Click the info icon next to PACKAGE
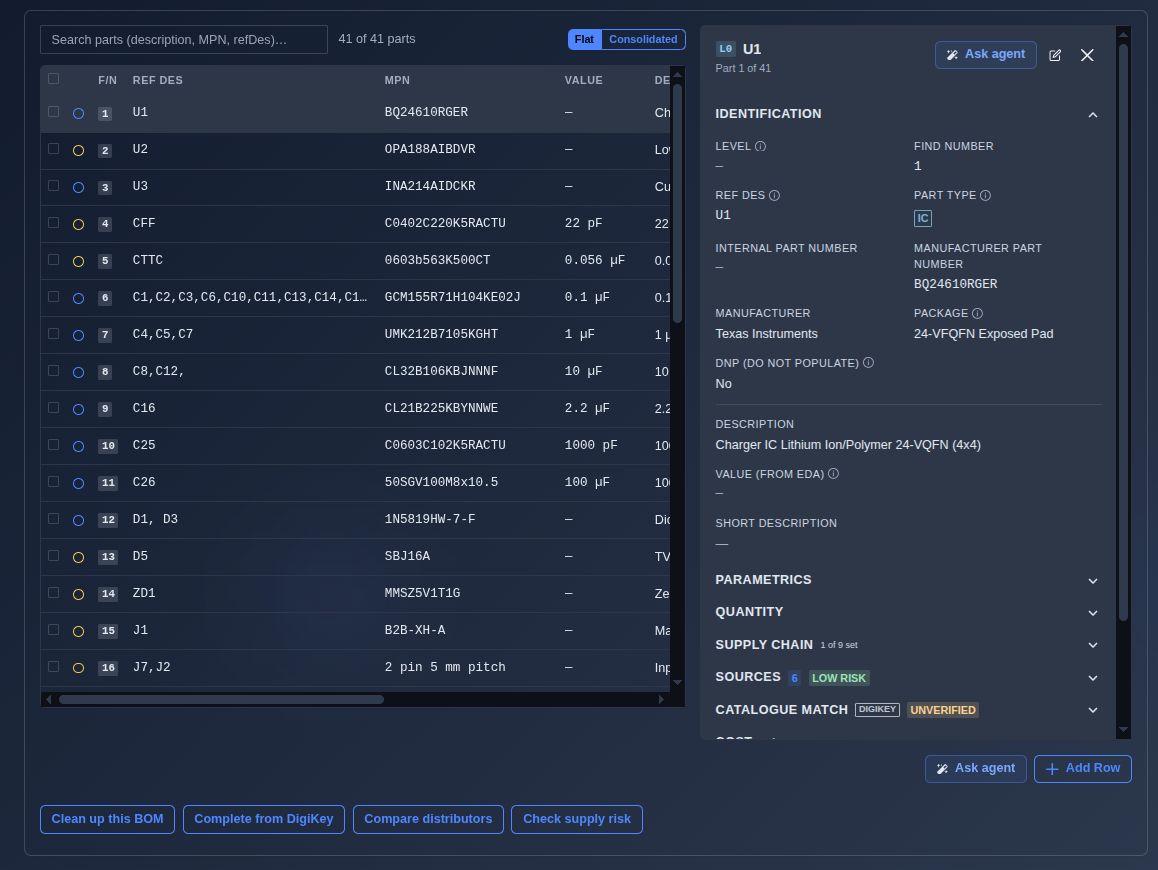The height and width of the screenshot is (870, 1158). (977, 314)
